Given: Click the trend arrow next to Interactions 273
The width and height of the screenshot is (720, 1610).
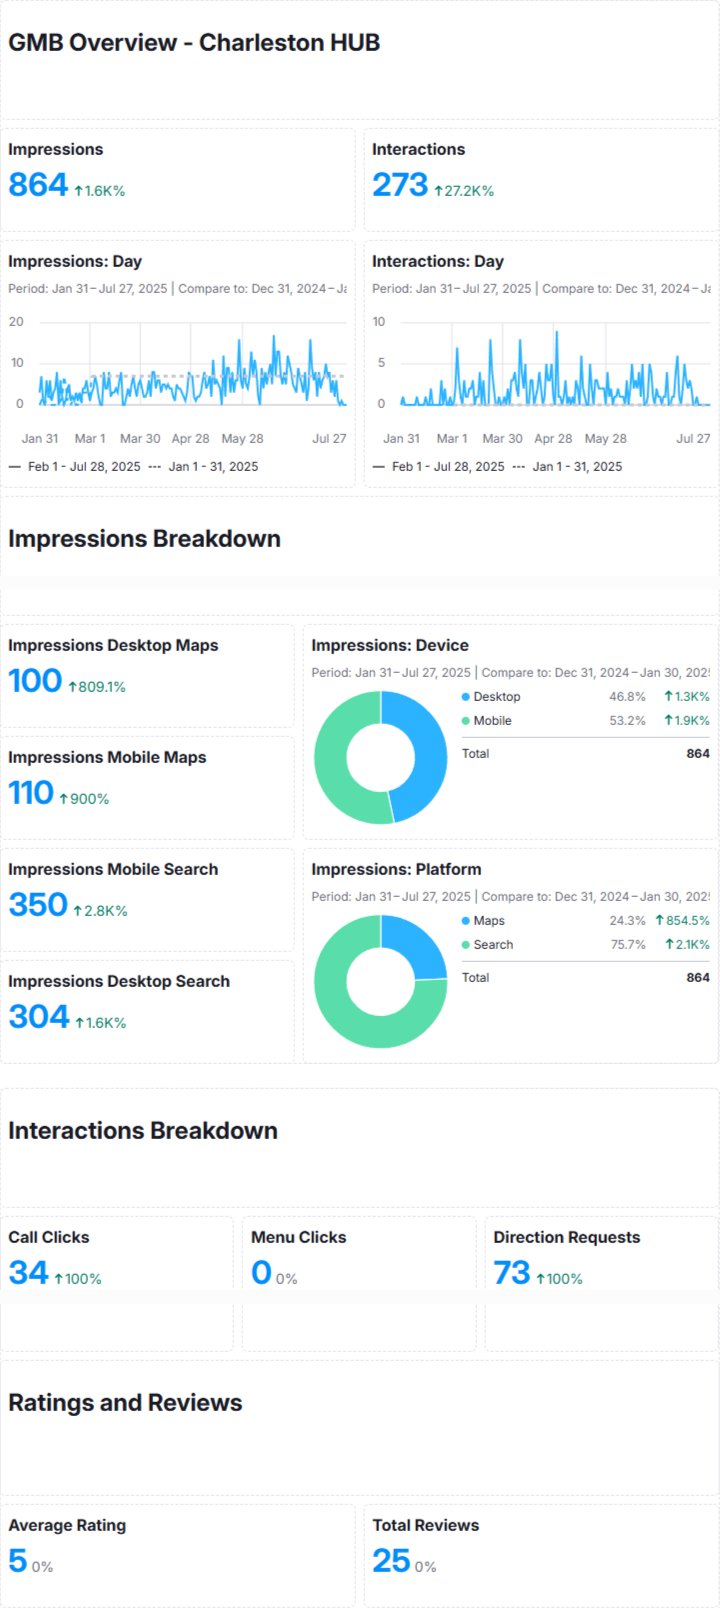Looking at the screenshot, I should pyautogui.click(x=438, y=191).
